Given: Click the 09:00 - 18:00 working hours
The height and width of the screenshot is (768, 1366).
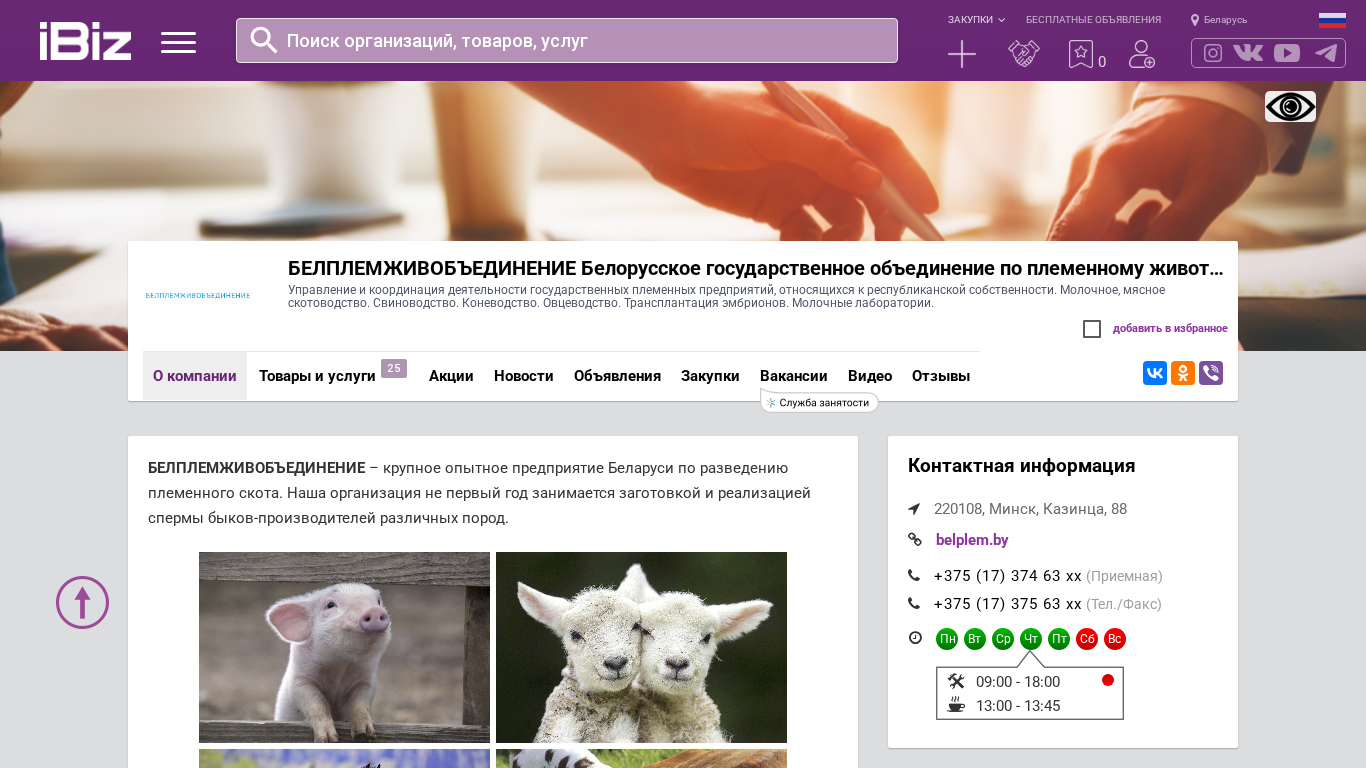Looking at the screenshot, I should 1018,682.
